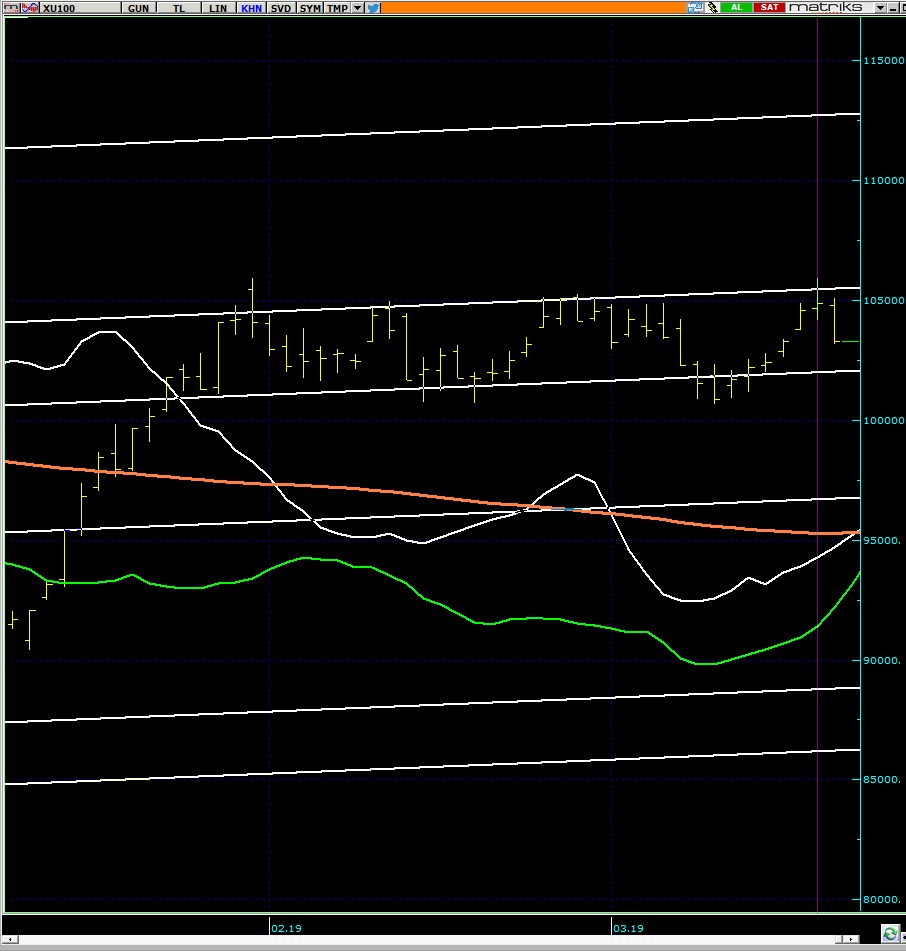
Task: Click the Twitter bird icon
Action: point(373,8)
